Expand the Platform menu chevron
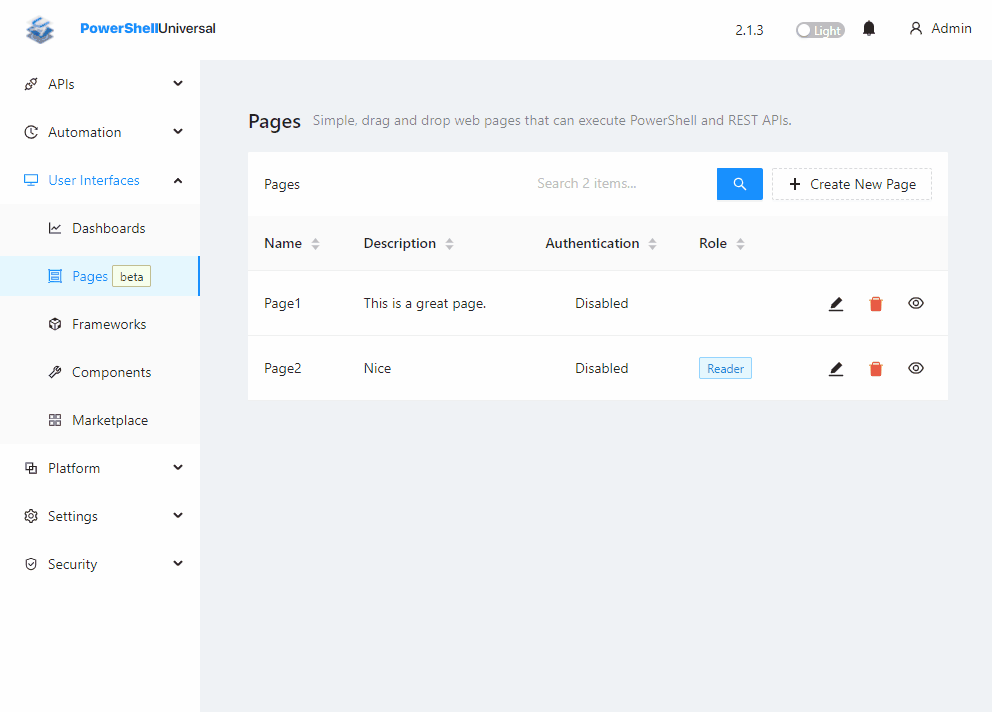Image resolution: width=992 pixels, height=712 pixels. pos(178,468)
